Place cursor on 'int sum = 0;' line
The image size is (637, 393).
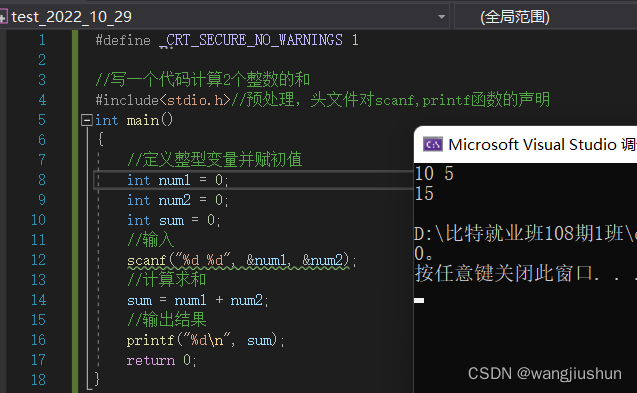coord(173,220)
